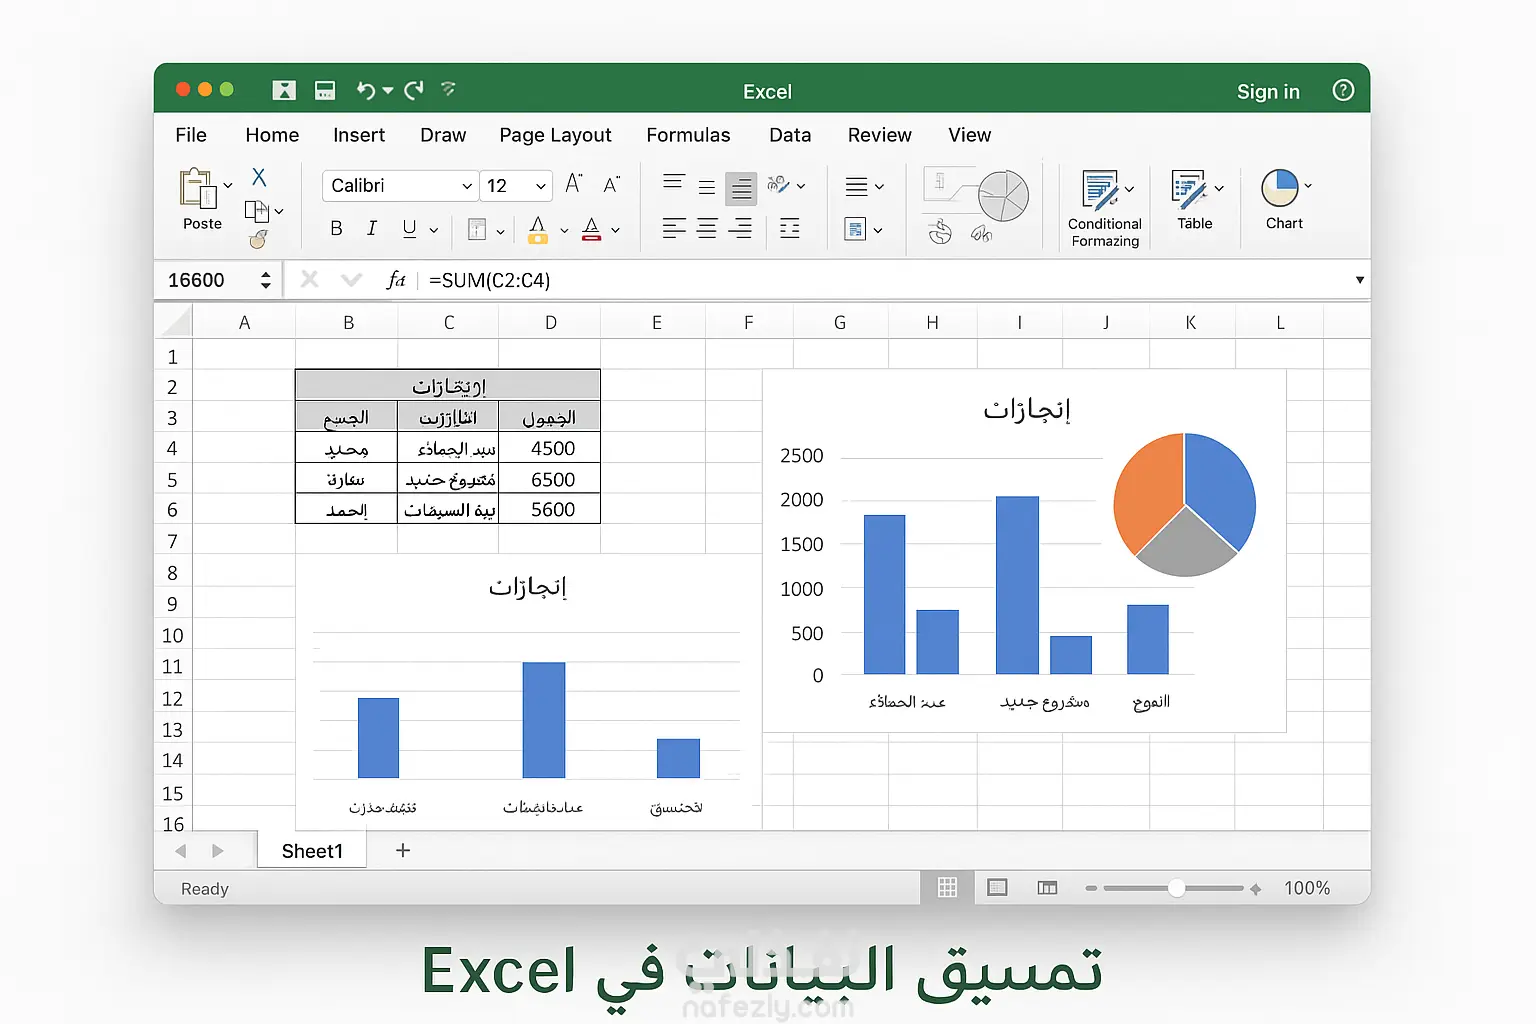Select the Format Painter brush icon
The height and width of the screenshot is (1024, 1536).
click(259, 239)
